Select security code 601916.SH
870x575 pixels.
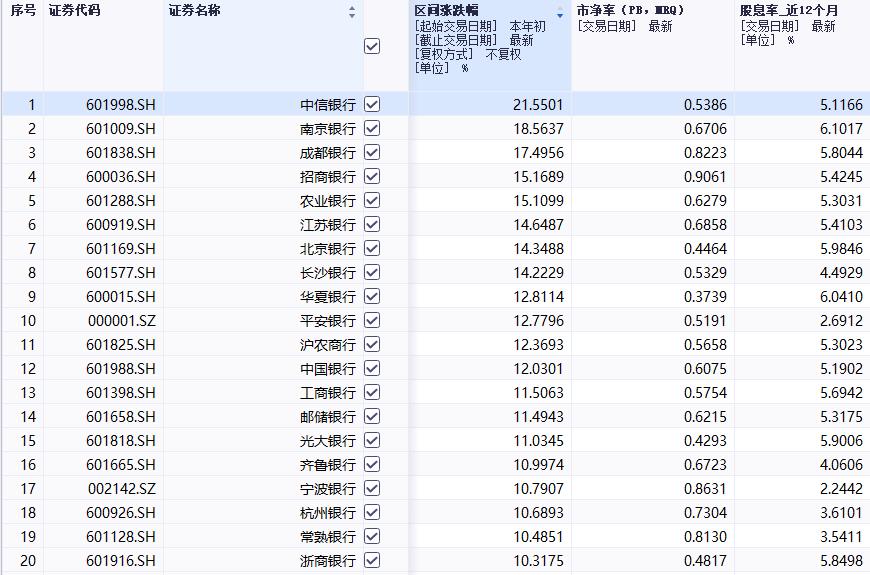[120, 561]
